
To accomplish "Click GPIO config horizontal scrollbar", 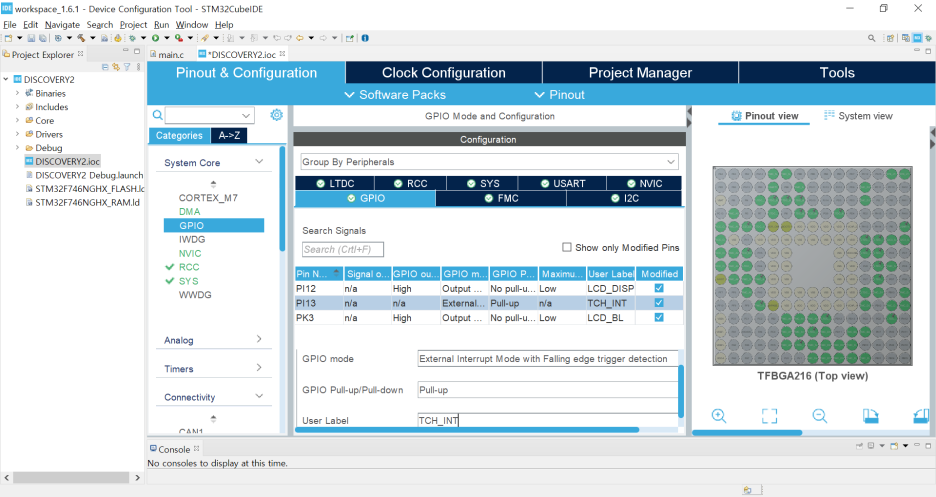I will [467, 430].
